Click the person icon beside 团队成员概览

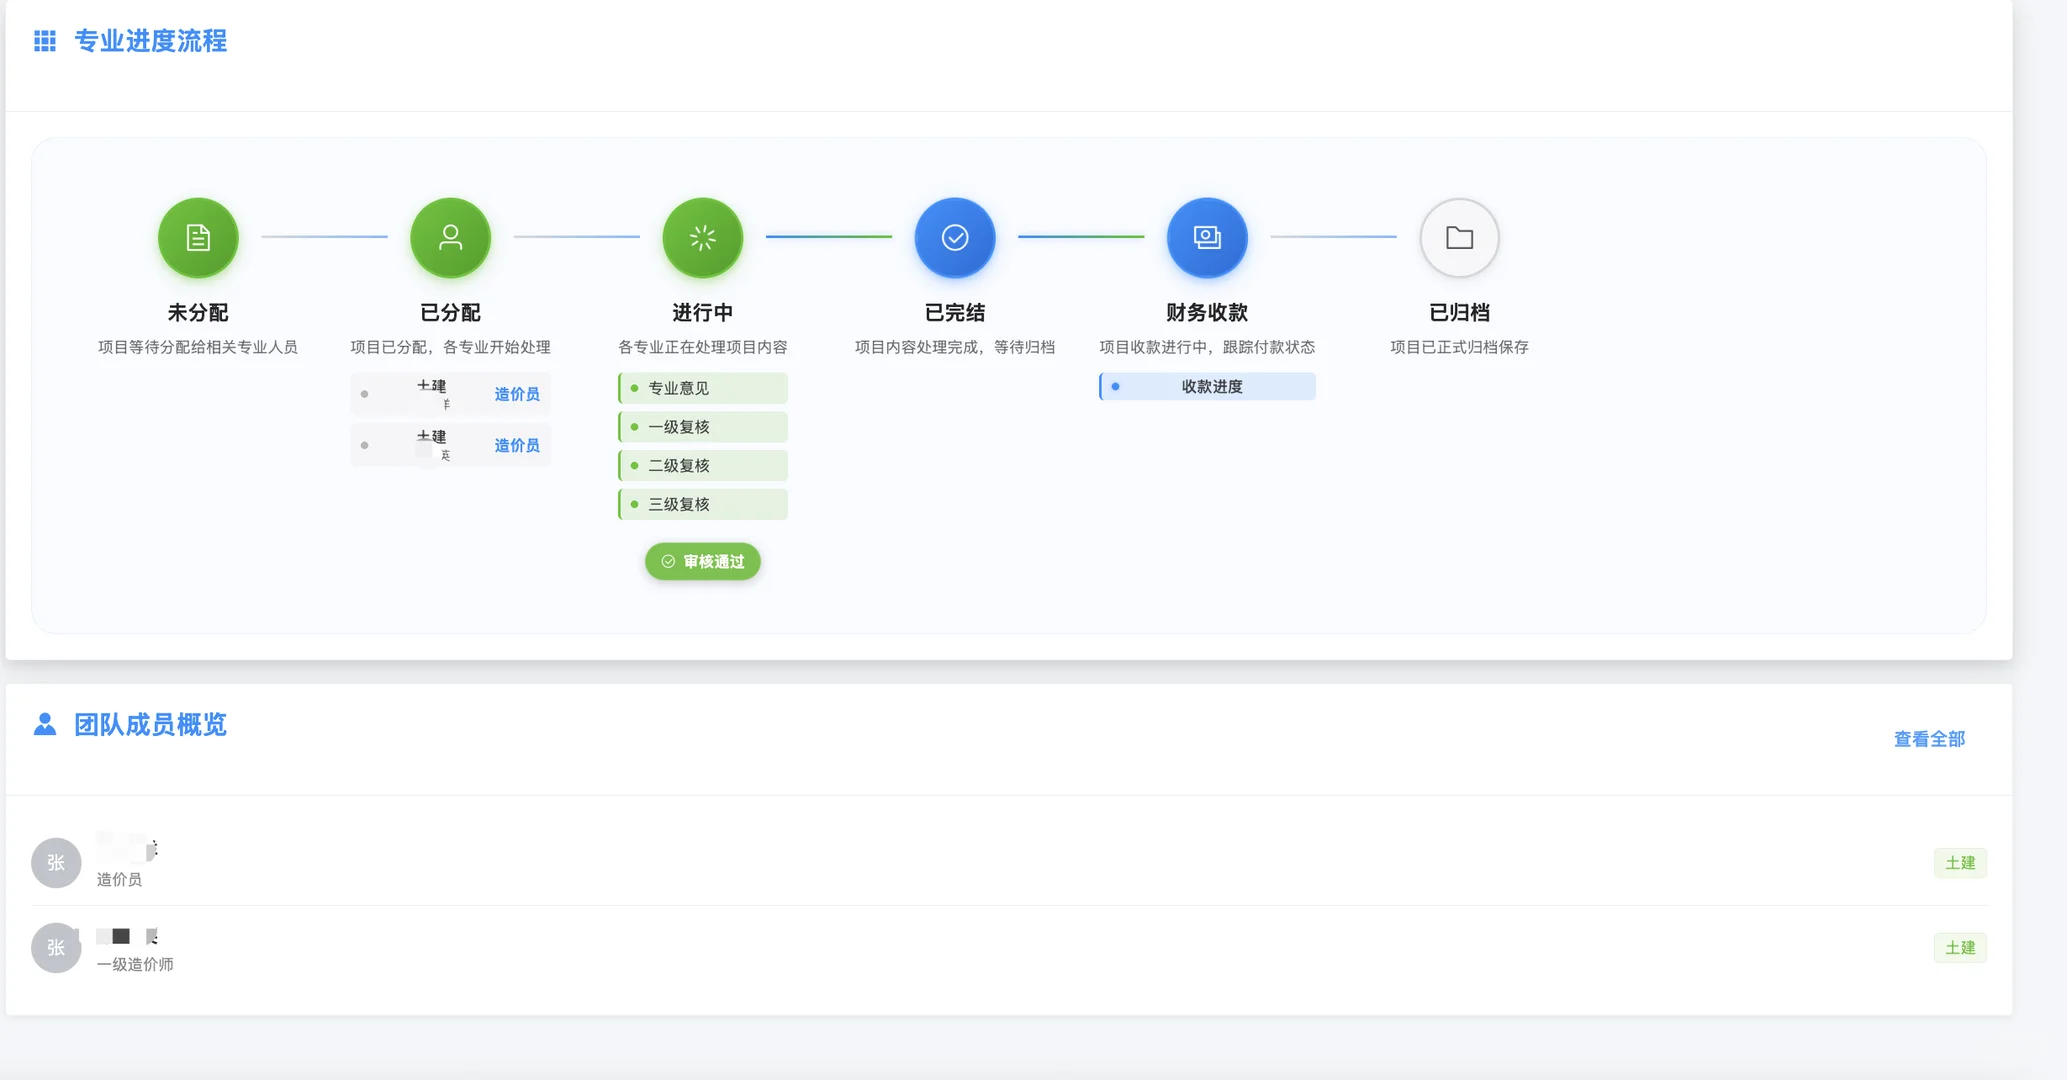click(x=44, y=724)
